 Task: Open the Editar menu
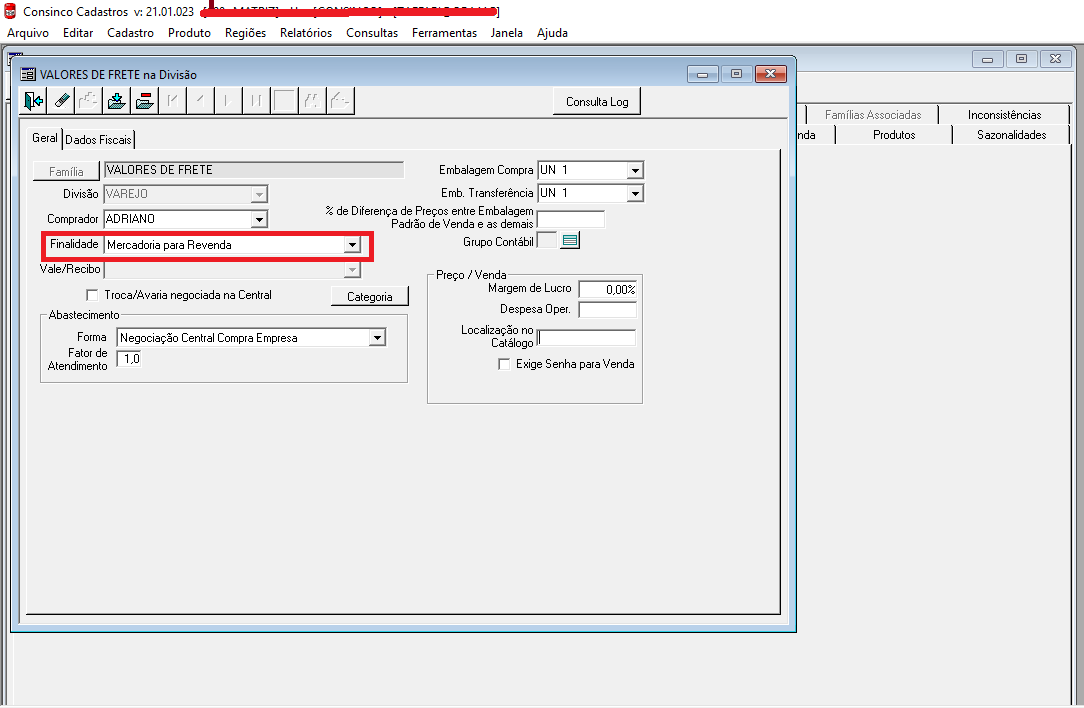[x=78, y=32]
